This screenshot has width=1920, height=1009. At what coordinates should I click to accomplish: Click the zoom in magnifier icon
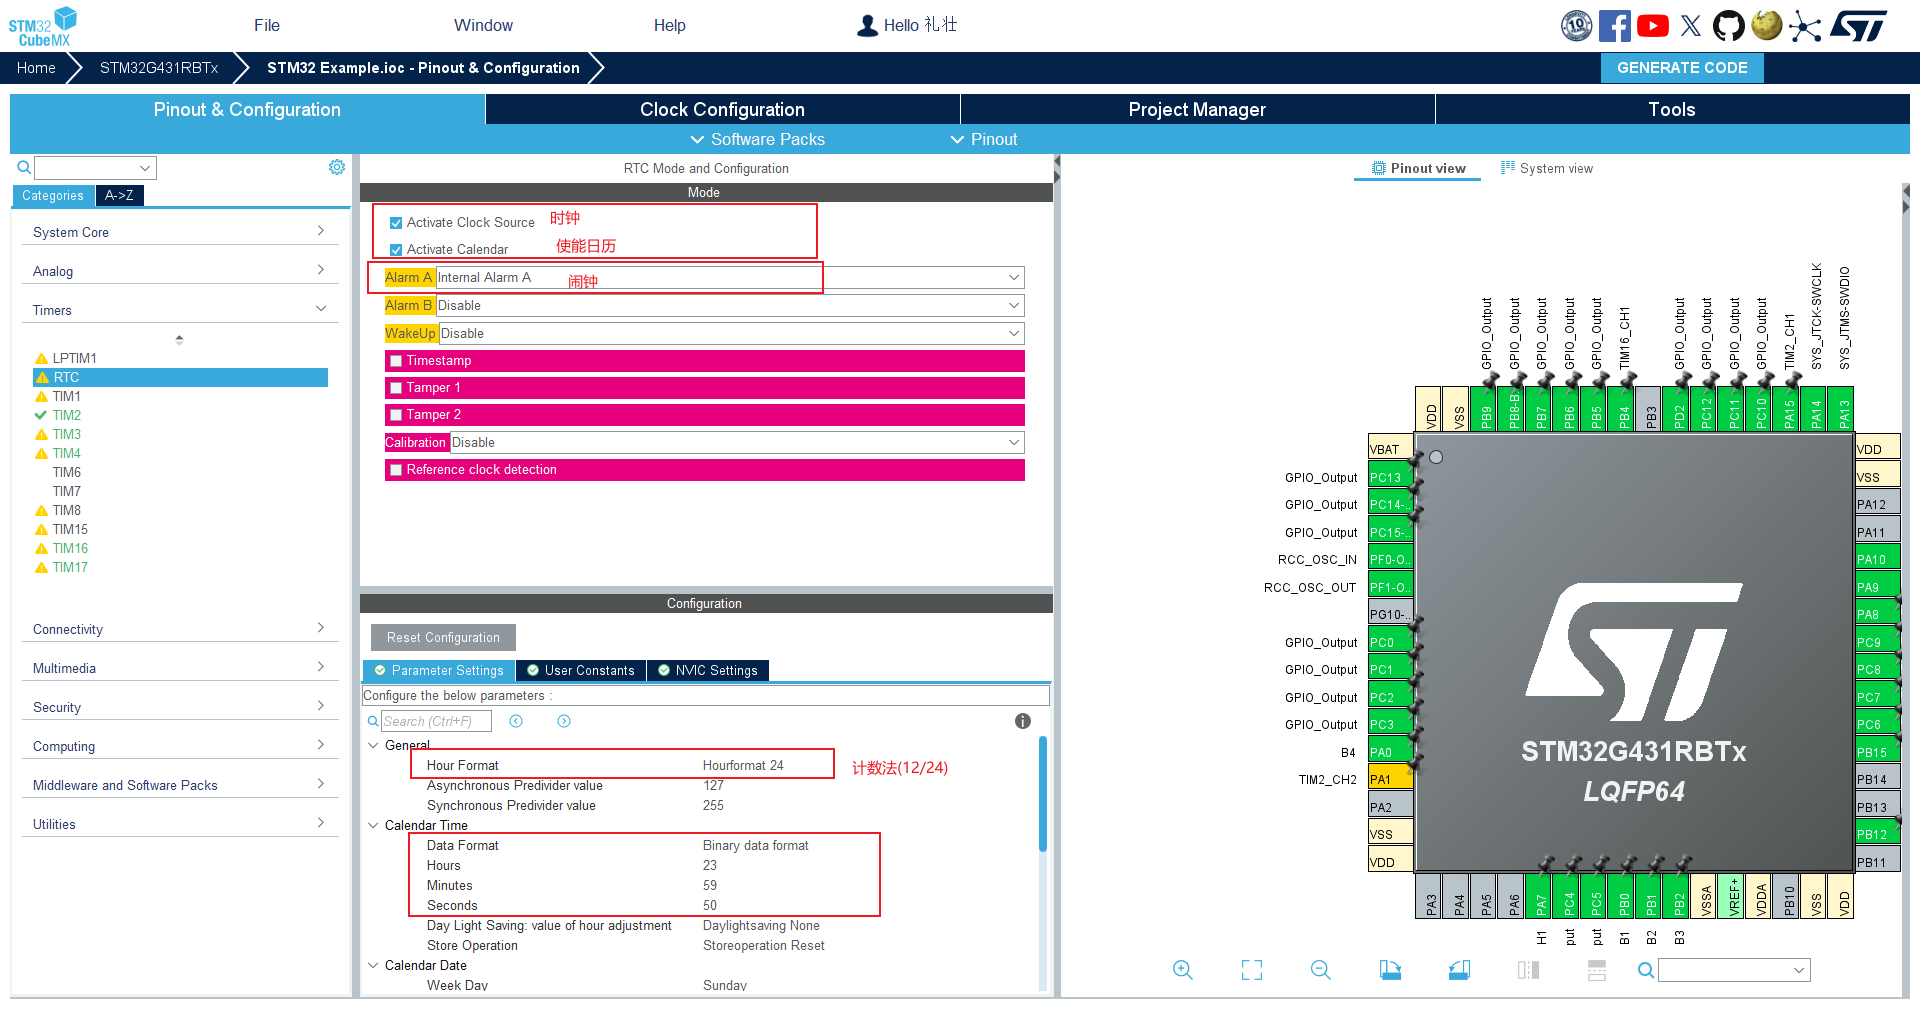[1182, 970]
